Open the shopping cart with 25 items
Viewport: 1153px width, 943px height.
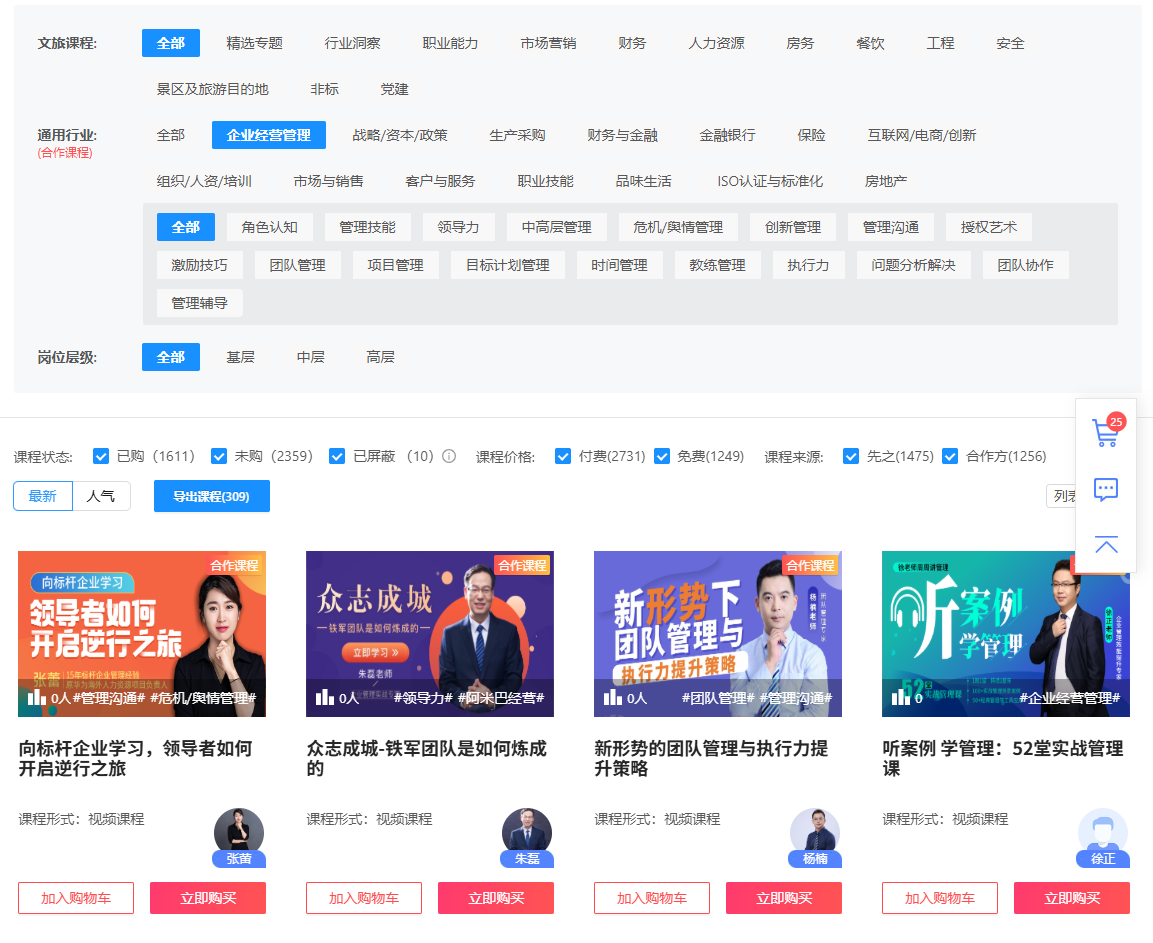pos(1105,433)
